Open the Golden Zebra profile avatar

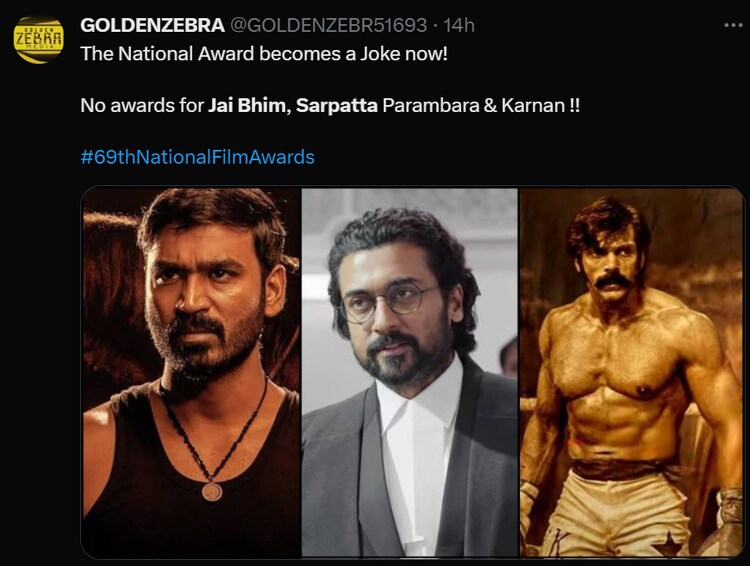coord(38,39)
